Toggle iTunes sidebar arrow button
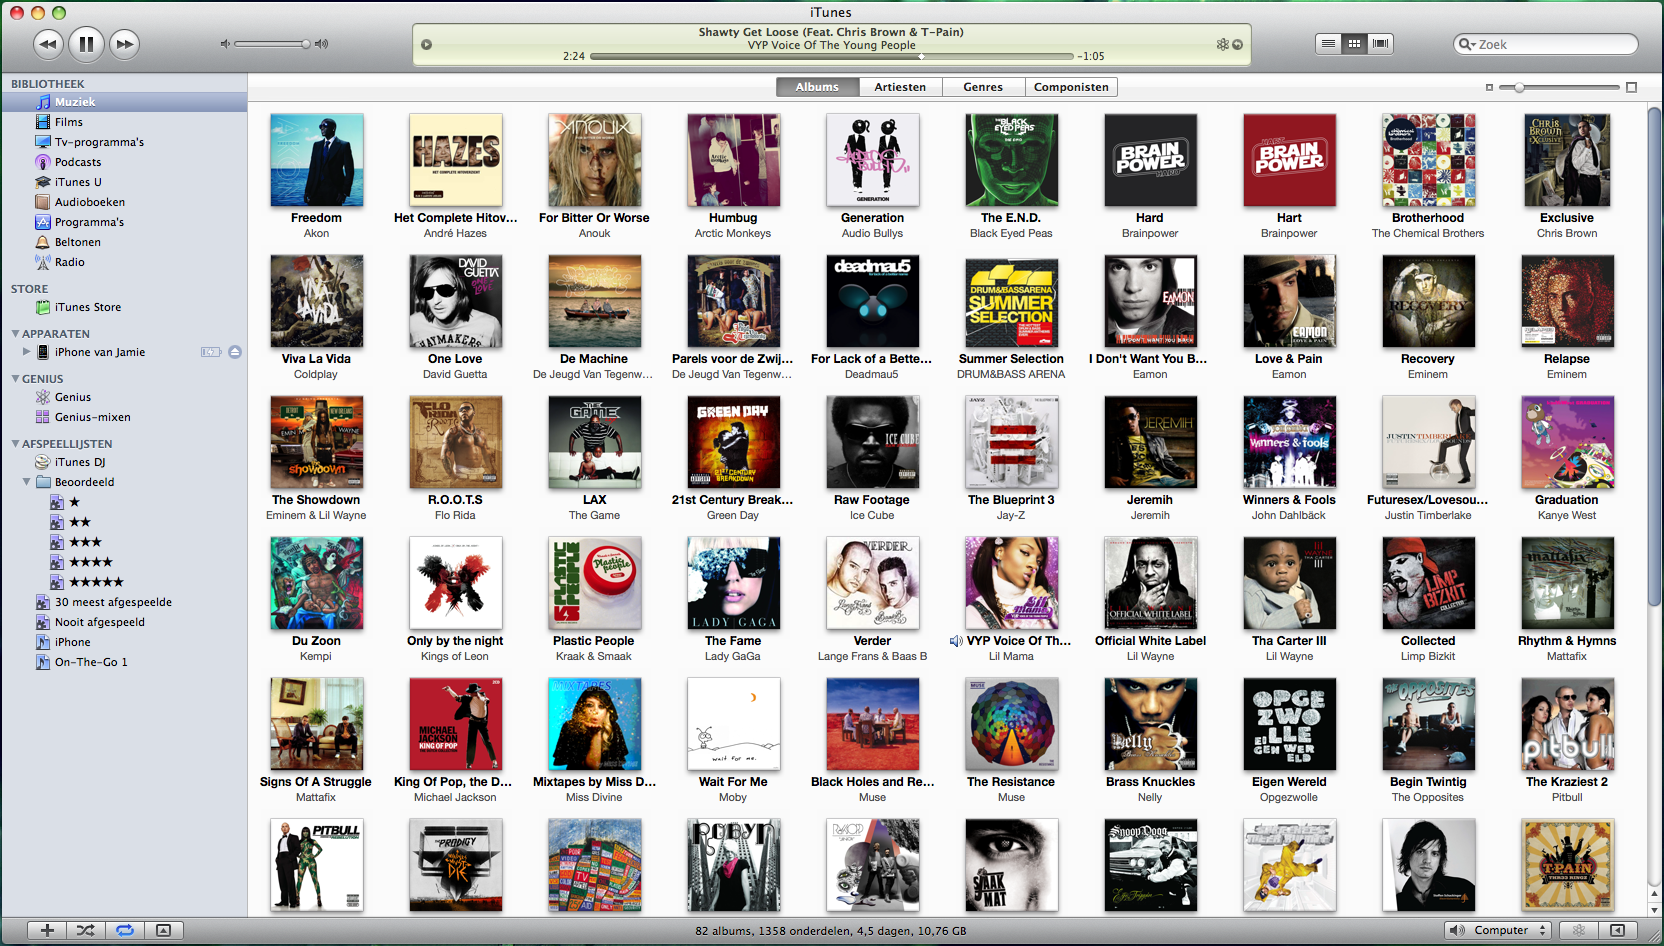Screen dimensions: 1664x946 coord(1618,930)
